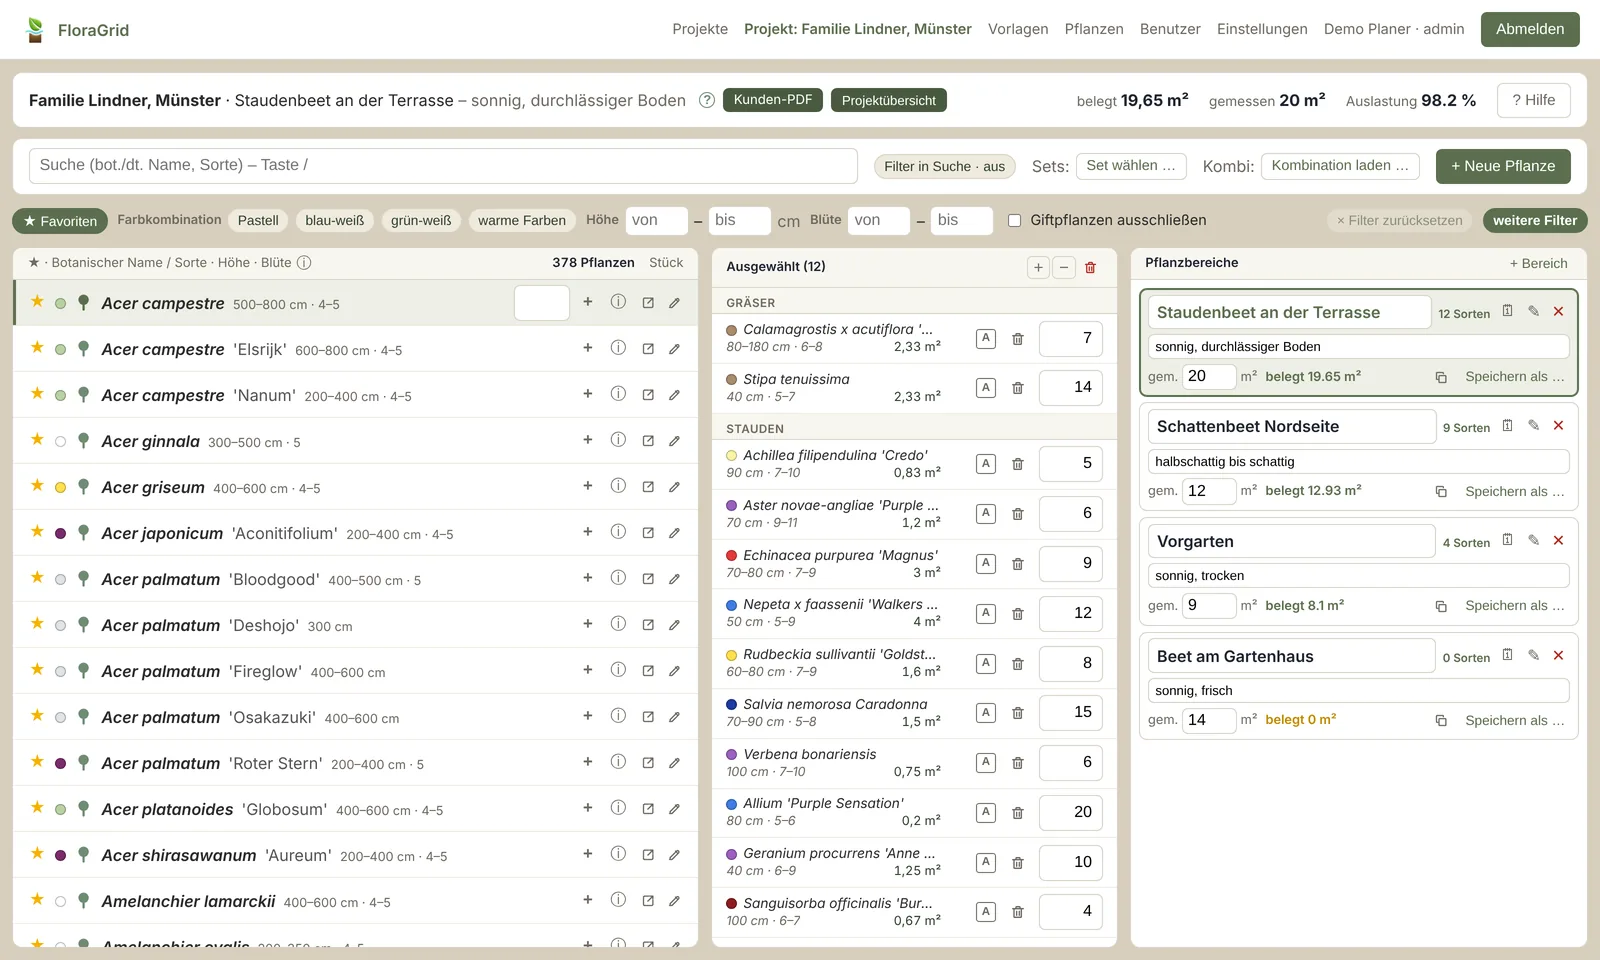Click the purple color dot of Acer japonicum 'Aconitifolium'
The image size is (1600, 960).
[x=60, y=534]
